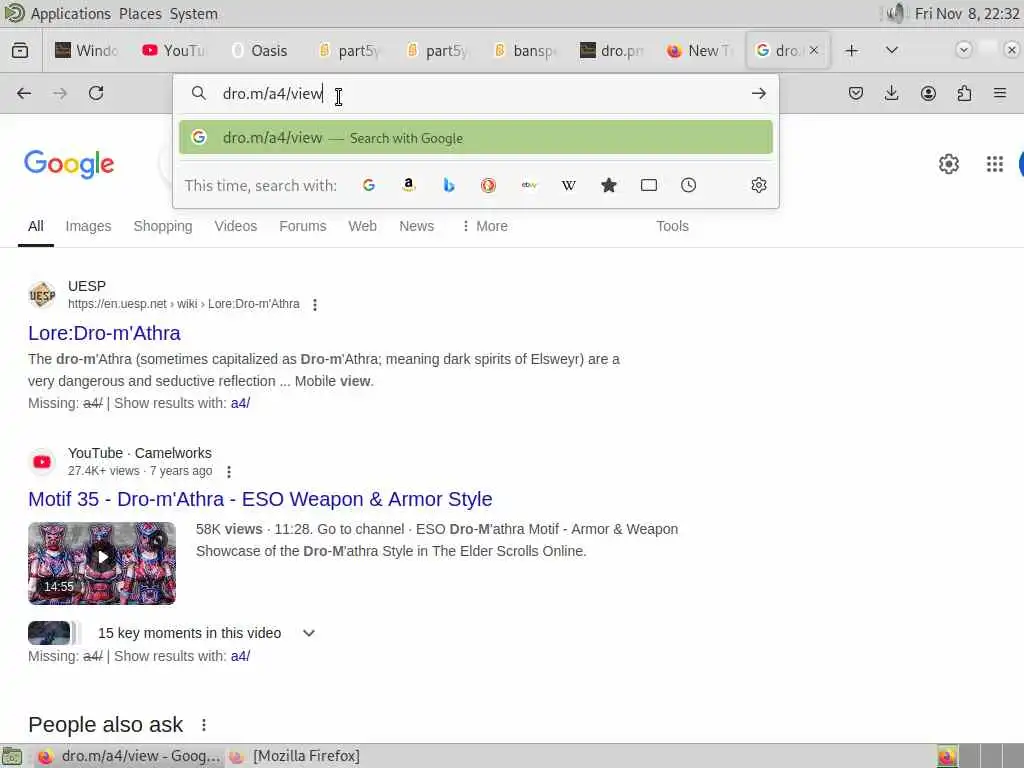Open the Pocket save icon
The height and width of the screenshot is (768, 1024).
click(x=856, y=93)
